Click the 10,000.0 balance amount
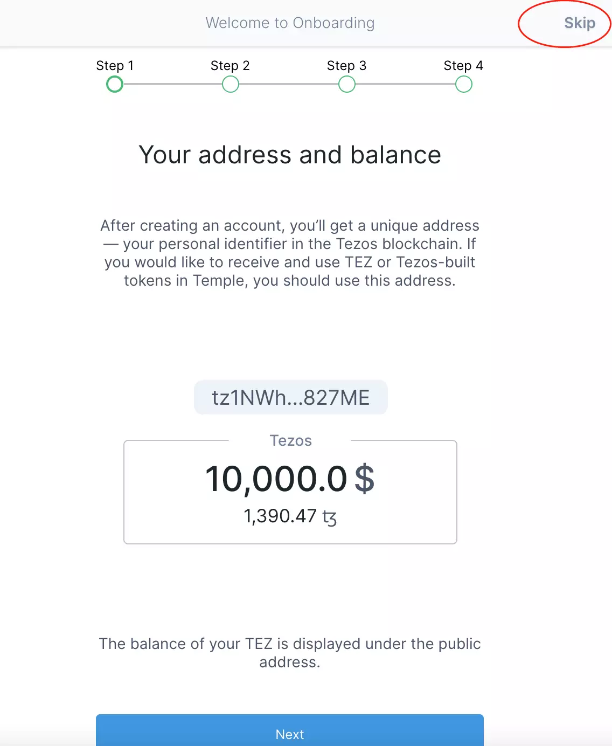 pyautogui.click(x=276, y=480)
